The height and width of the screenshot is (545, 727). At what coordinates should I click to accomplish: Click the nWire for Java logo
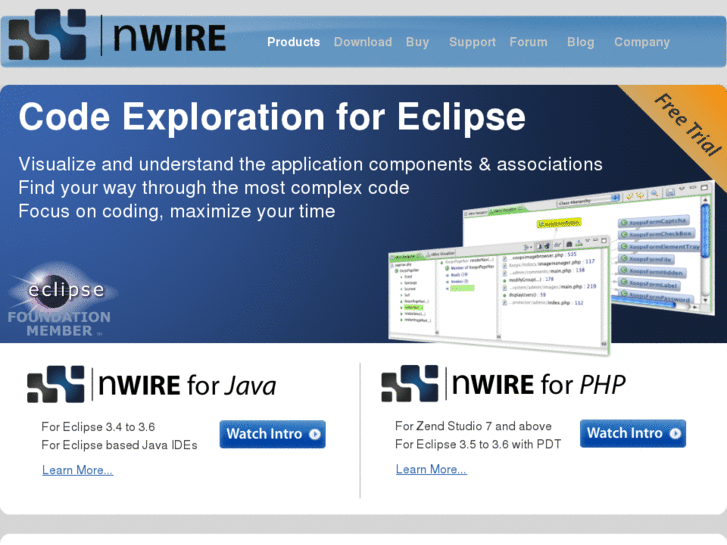[152, 385]
